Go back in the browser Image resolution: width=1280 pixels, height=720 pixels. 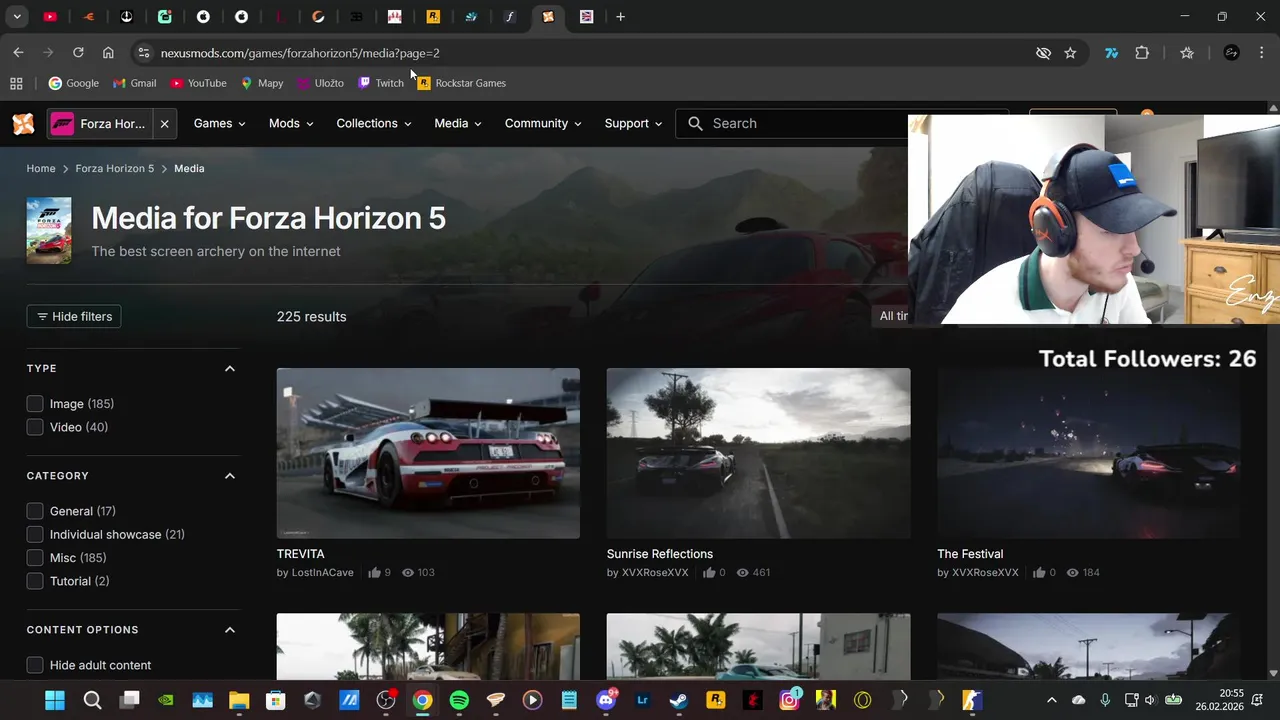(18, 53)
